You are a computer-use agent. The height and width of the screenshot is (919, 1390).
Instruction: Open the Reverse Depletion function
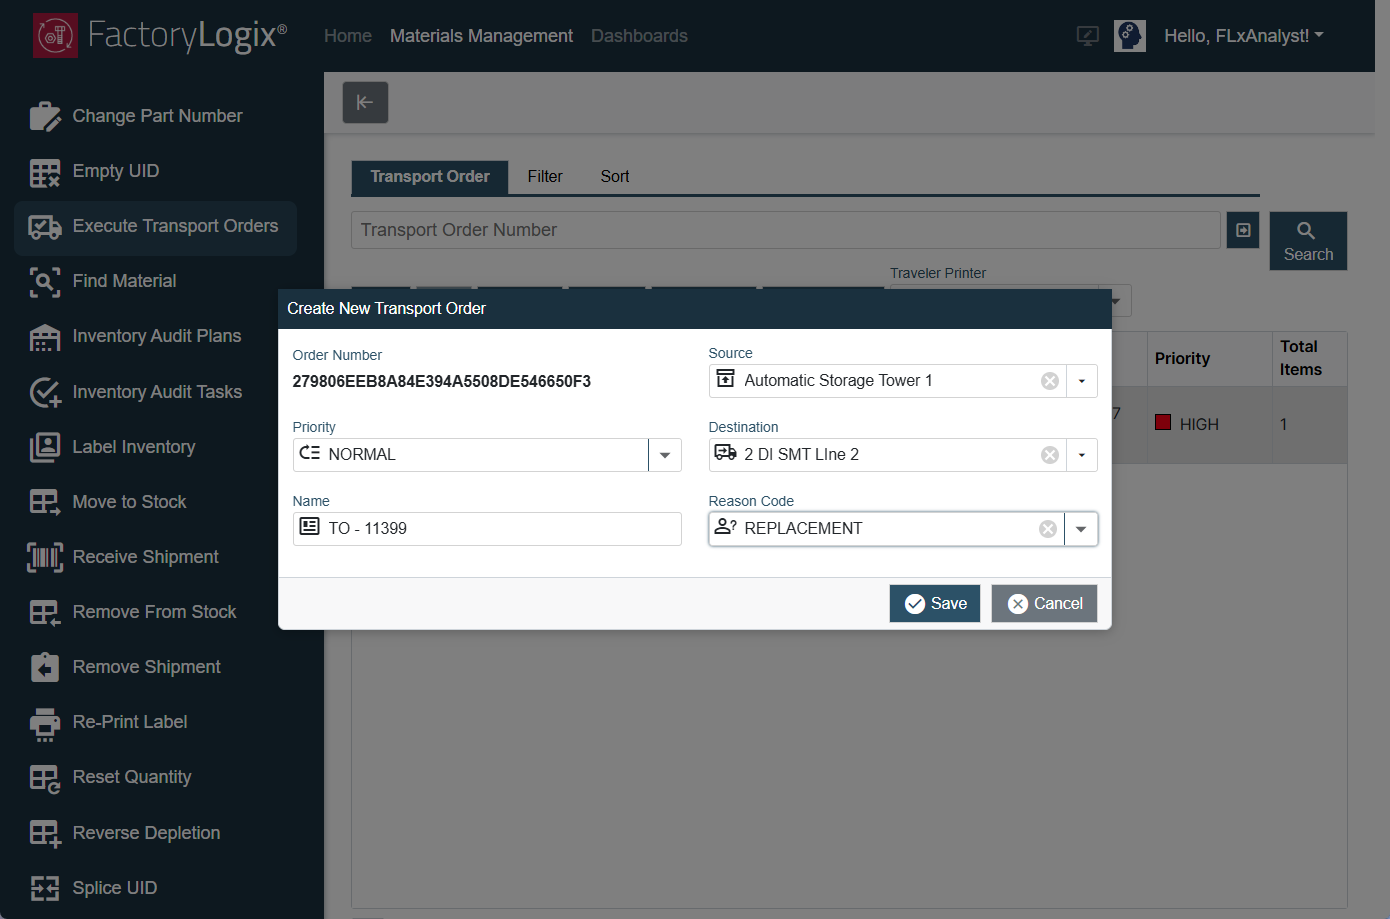(x=45, y=832)
